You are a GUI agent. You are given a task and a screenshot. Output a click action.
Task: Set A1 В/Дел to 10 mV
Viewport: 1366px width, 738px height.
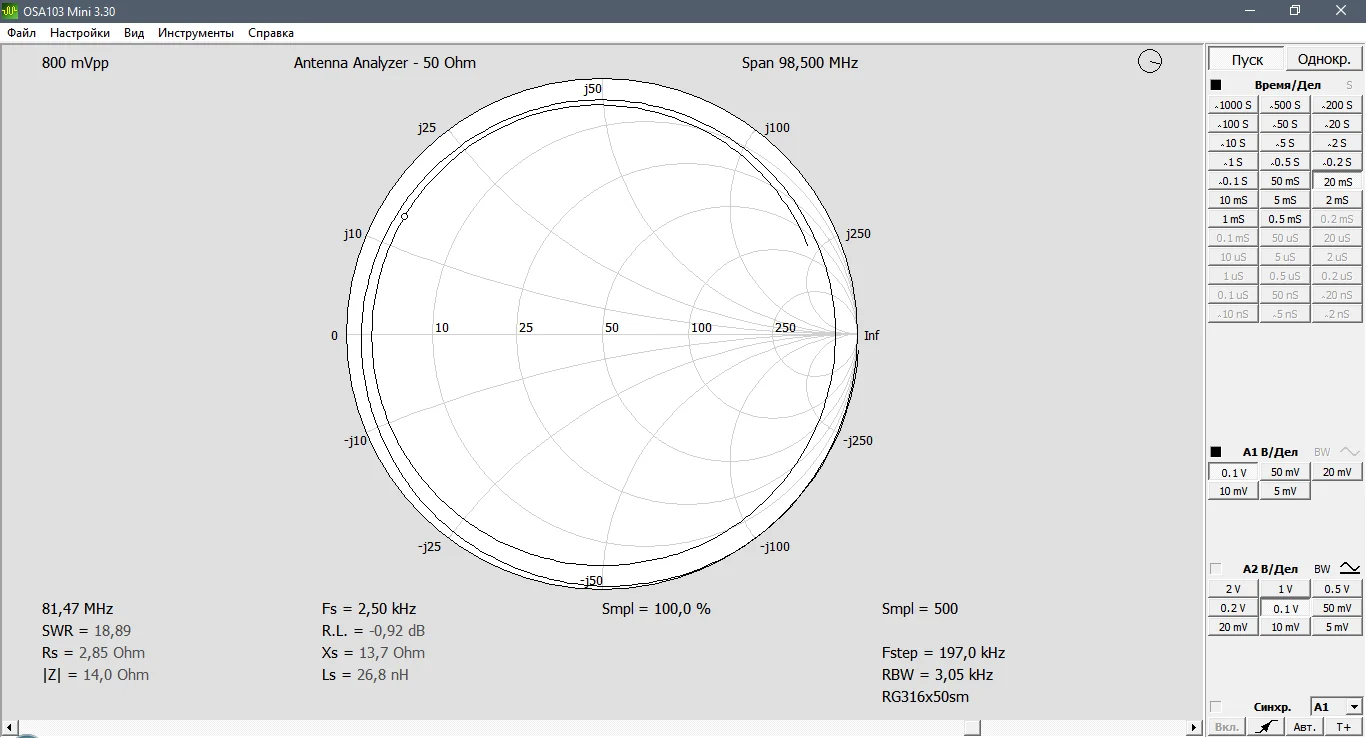click(1233, 491)
